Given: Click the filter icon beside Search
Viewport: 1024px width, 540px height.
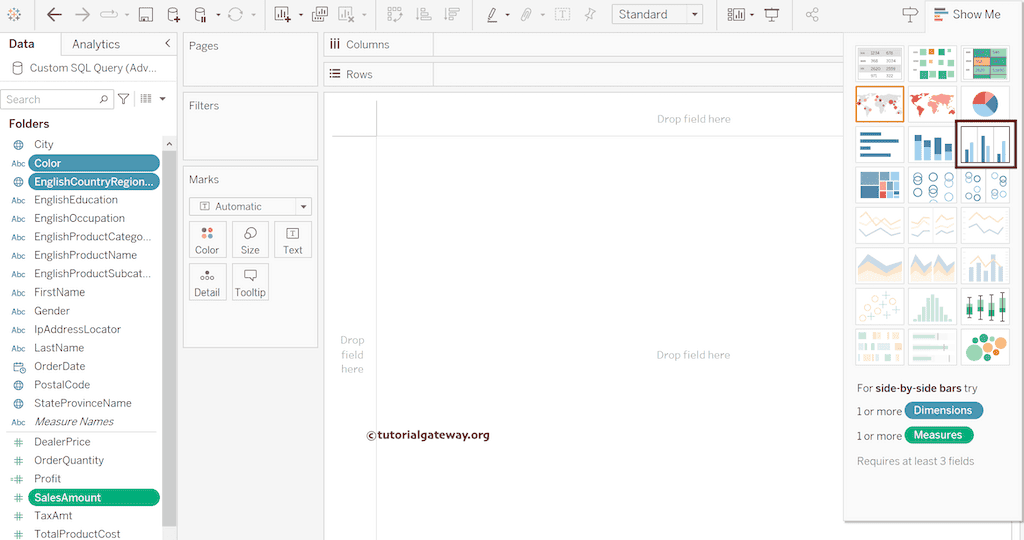Looking at the screenshot, I should pos(124,99).
